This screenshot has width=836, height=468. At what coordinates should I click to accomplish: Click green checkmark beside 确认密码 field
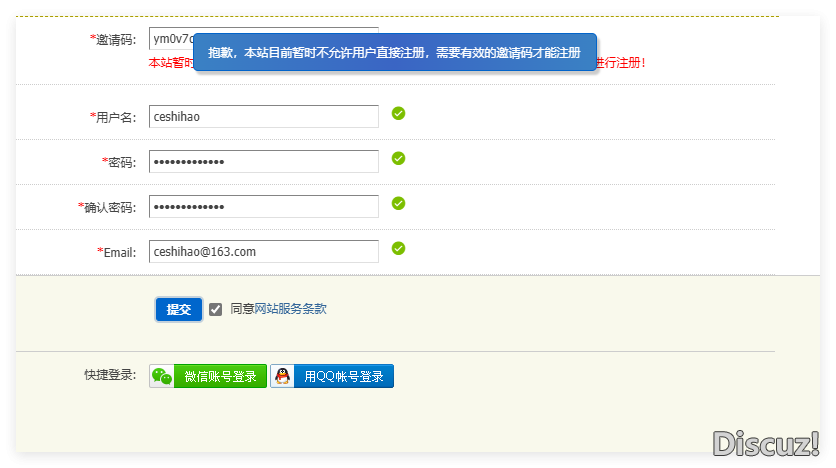coord(398,203)
